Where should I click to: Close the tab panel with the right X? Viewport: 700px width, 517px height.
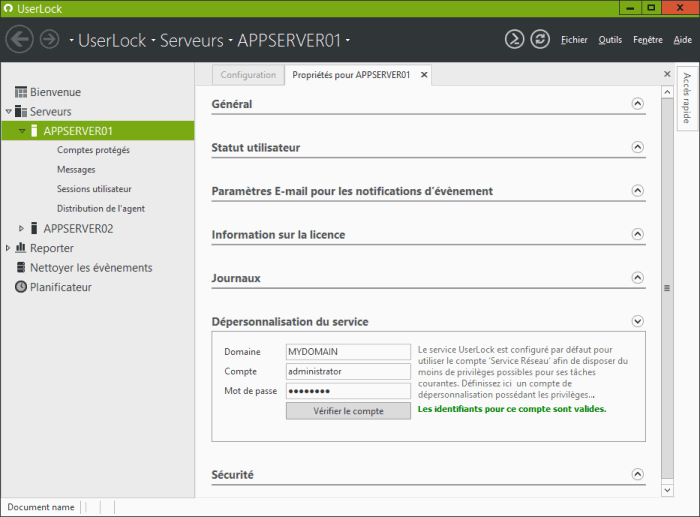tap(667, 74)
